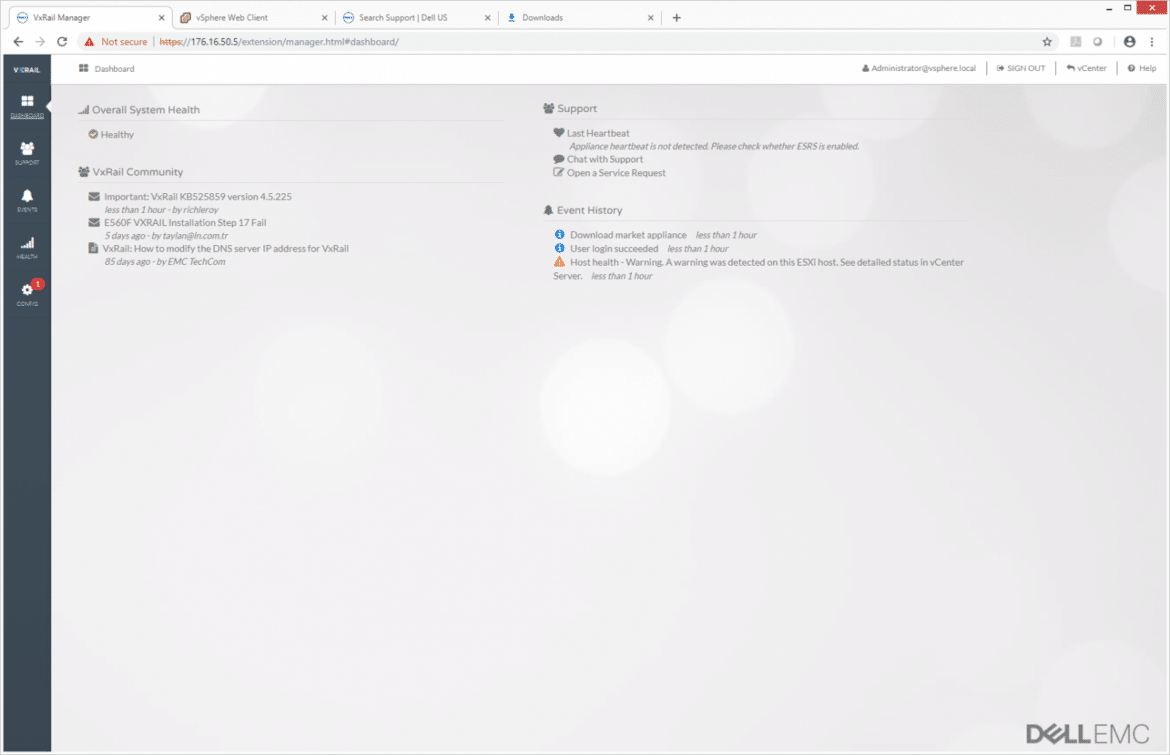Click the Healthy status text
Screen dimensions: 1170x755
point(117,134)
